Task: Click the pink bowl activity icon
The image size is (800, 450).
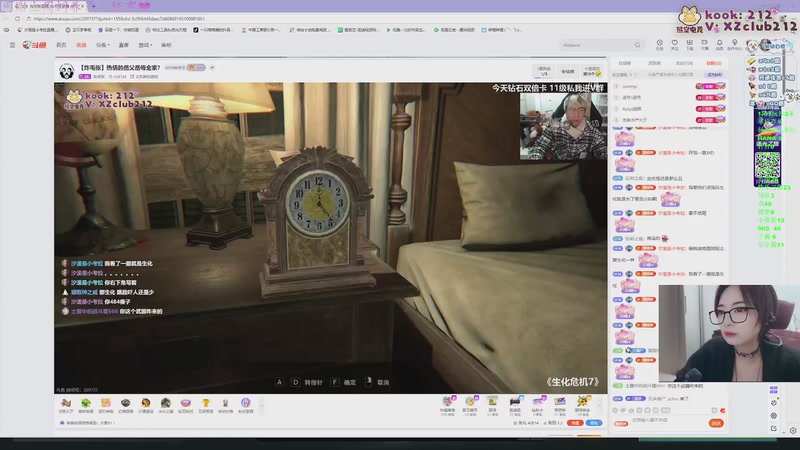Action: coord(186,405)
